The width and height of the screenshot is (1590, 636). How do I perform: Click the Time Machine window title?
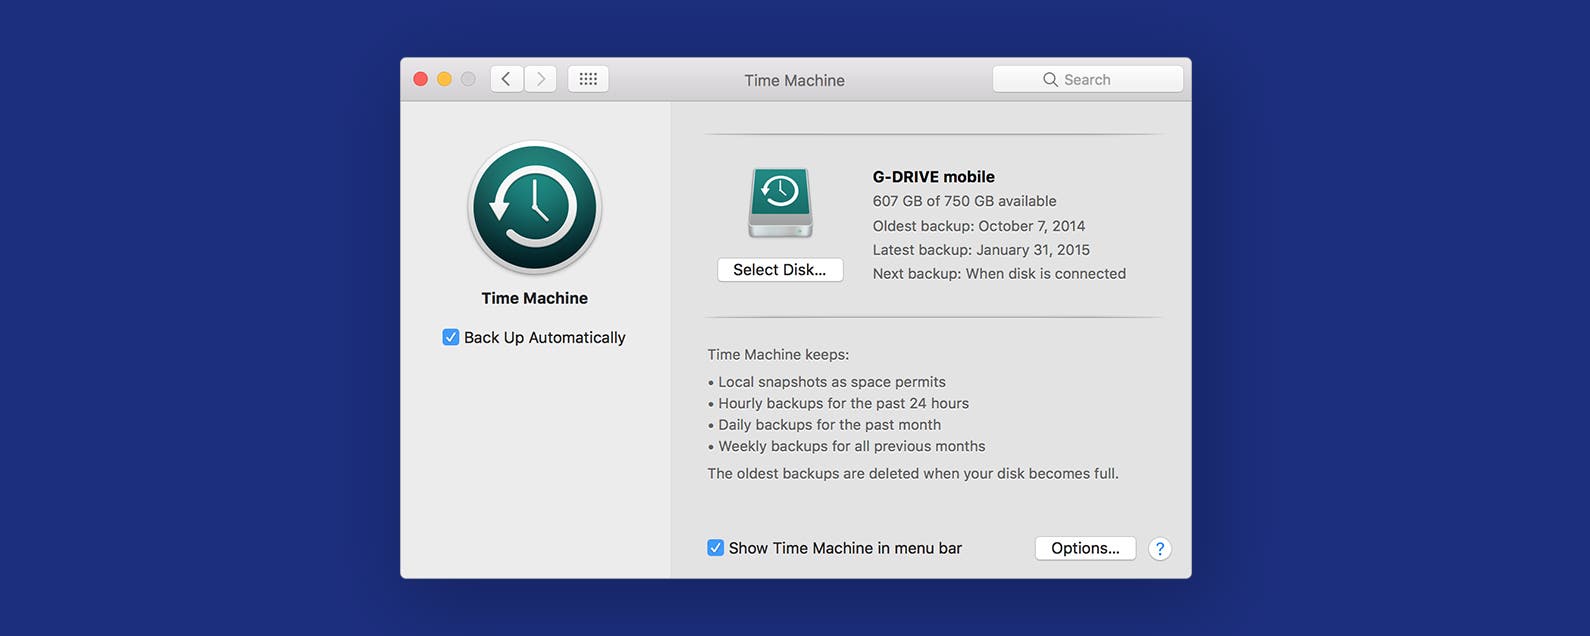pos(794,80)
